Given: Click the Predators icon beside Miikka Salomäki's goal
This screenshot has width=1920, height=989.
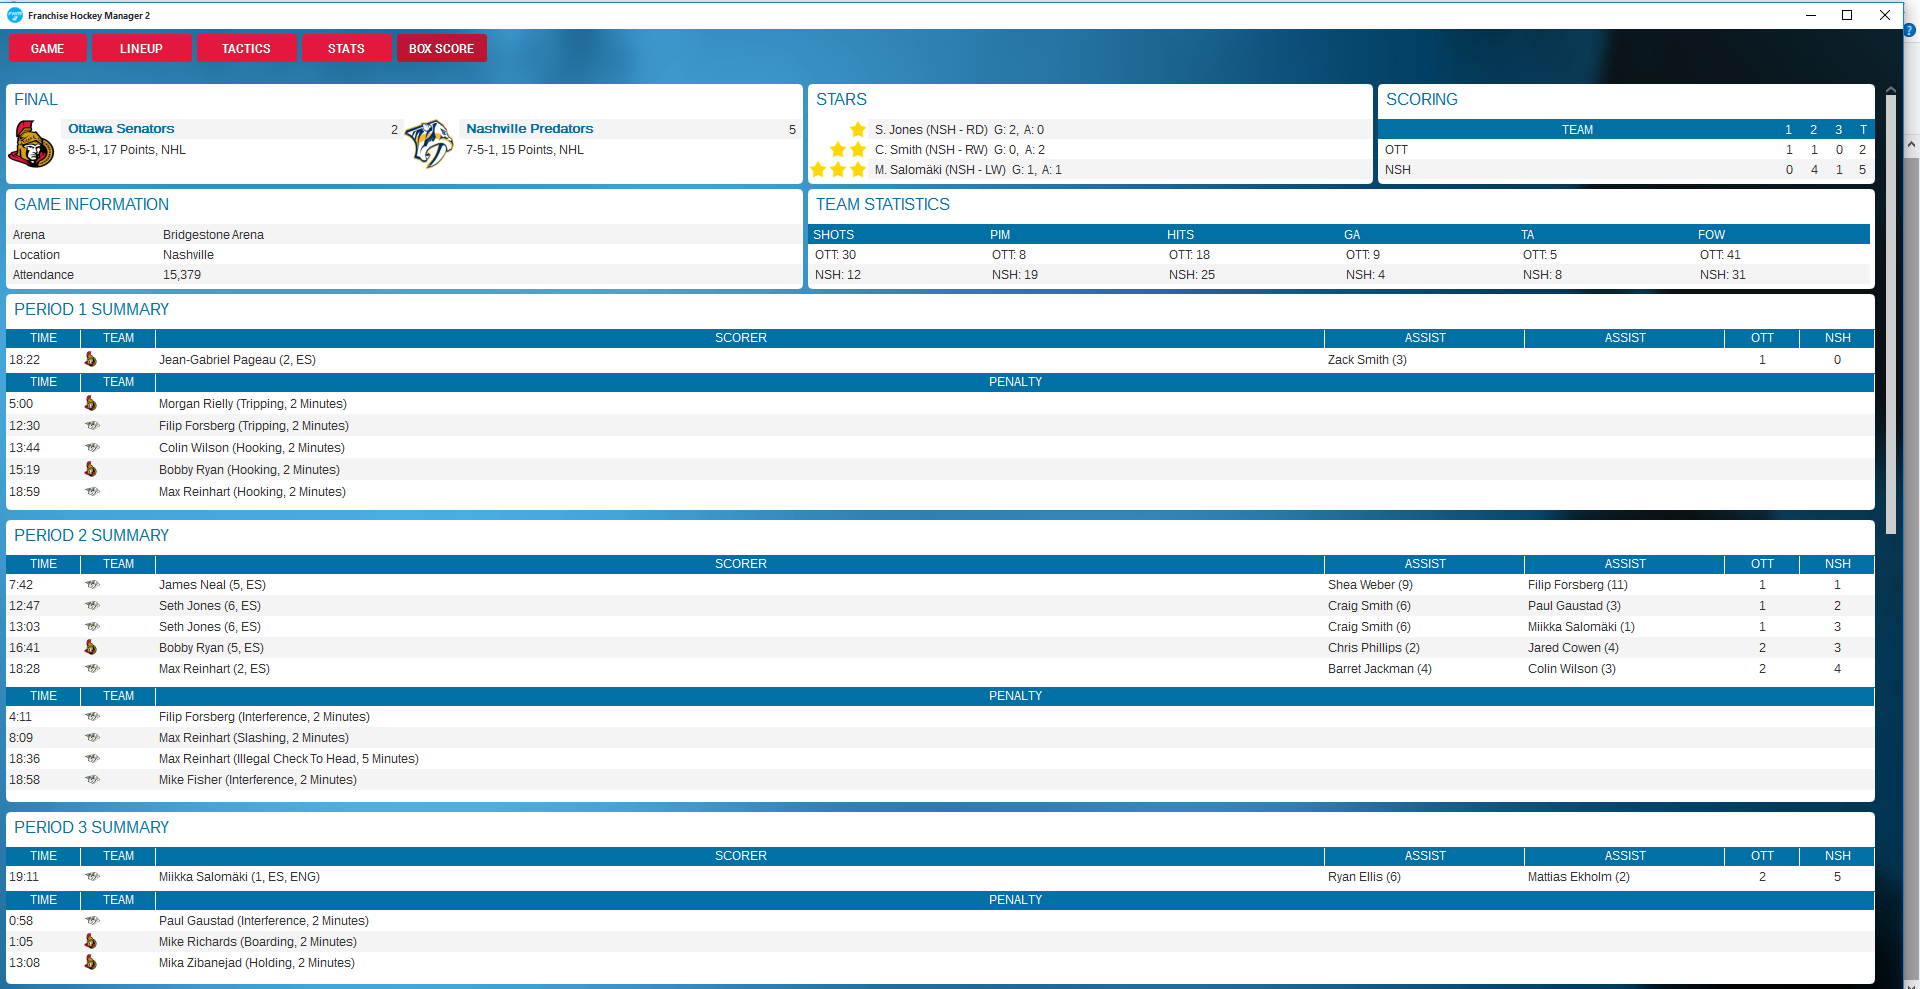Looking at the screenshot, I should (x=92, y=877).
